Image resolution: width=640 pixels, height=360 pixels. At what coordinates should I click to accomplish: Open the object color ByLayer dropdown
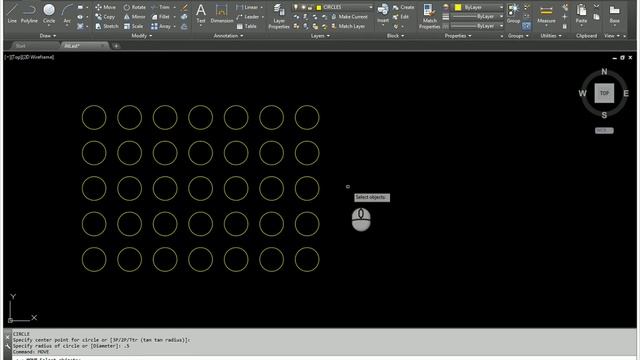(x=501, y=7)
